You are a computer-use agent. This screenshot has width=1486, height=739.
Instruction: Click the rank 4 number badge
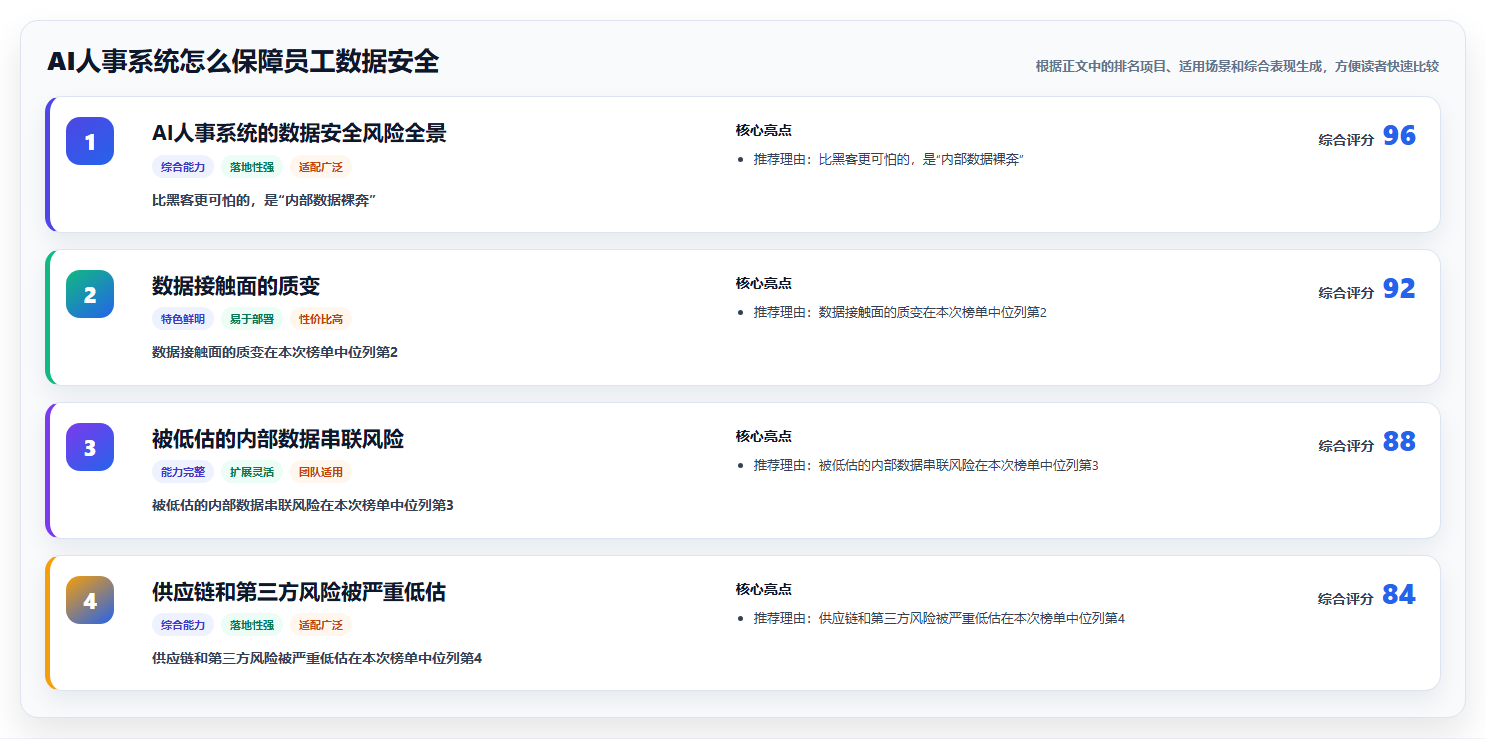[x=90, y=600]
